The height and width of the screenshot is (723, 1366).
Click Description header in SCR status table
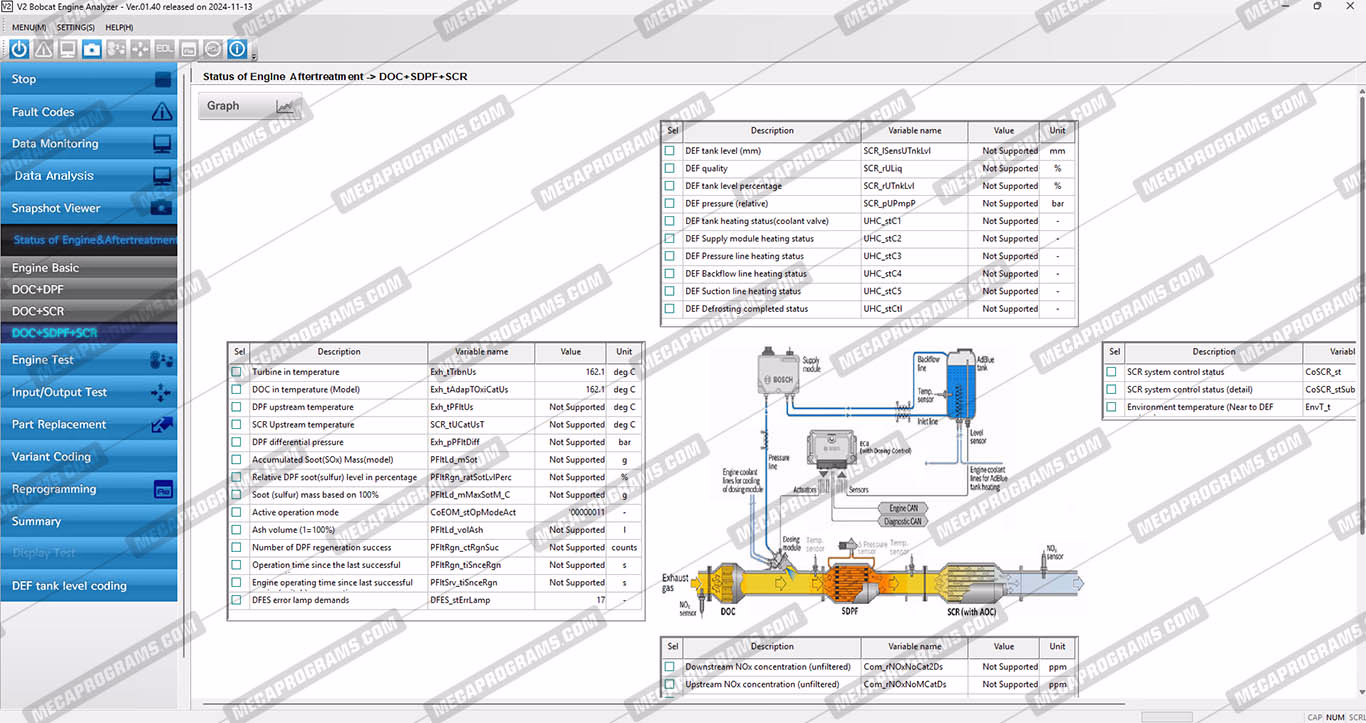(1214, 352)
